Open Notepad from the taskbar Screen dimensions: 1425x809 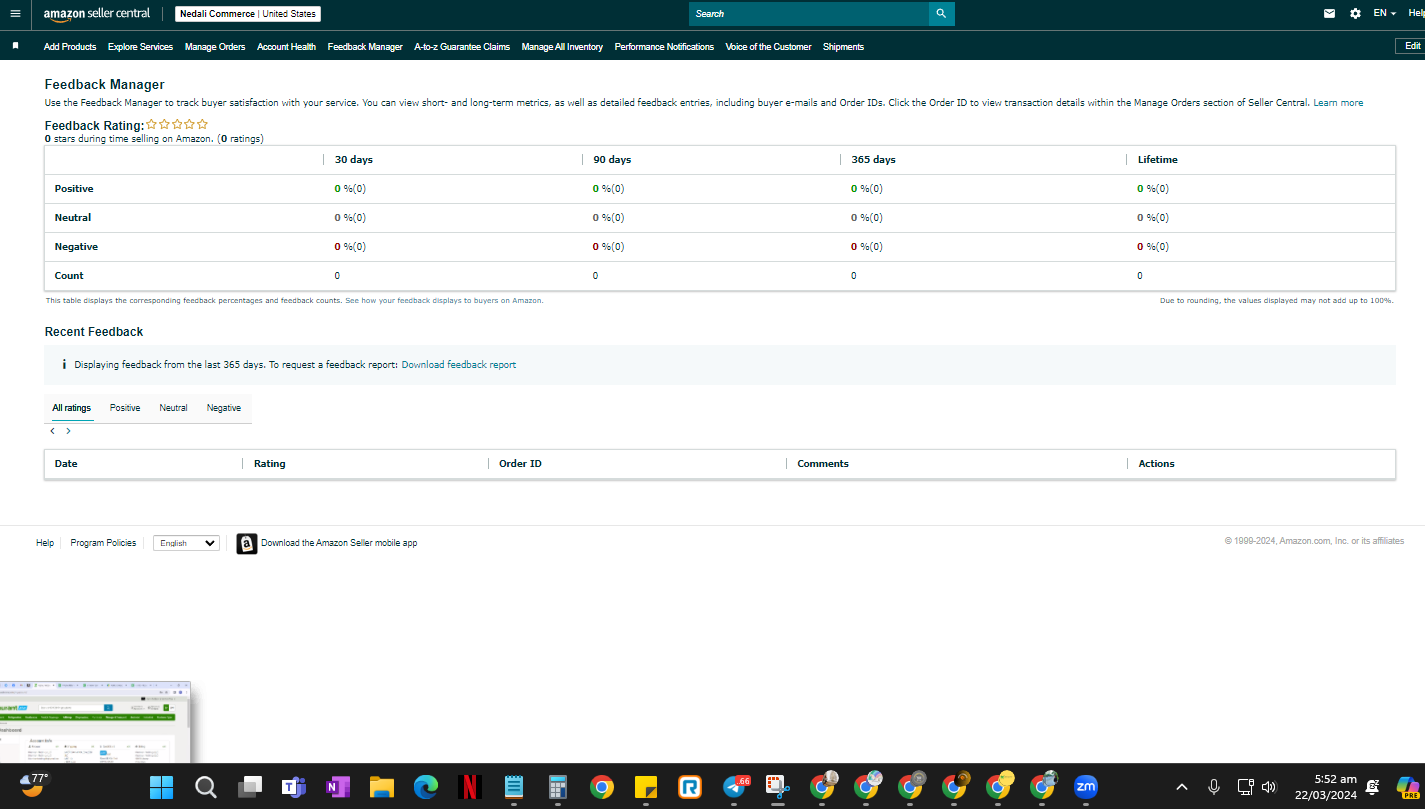coord(513,787)
